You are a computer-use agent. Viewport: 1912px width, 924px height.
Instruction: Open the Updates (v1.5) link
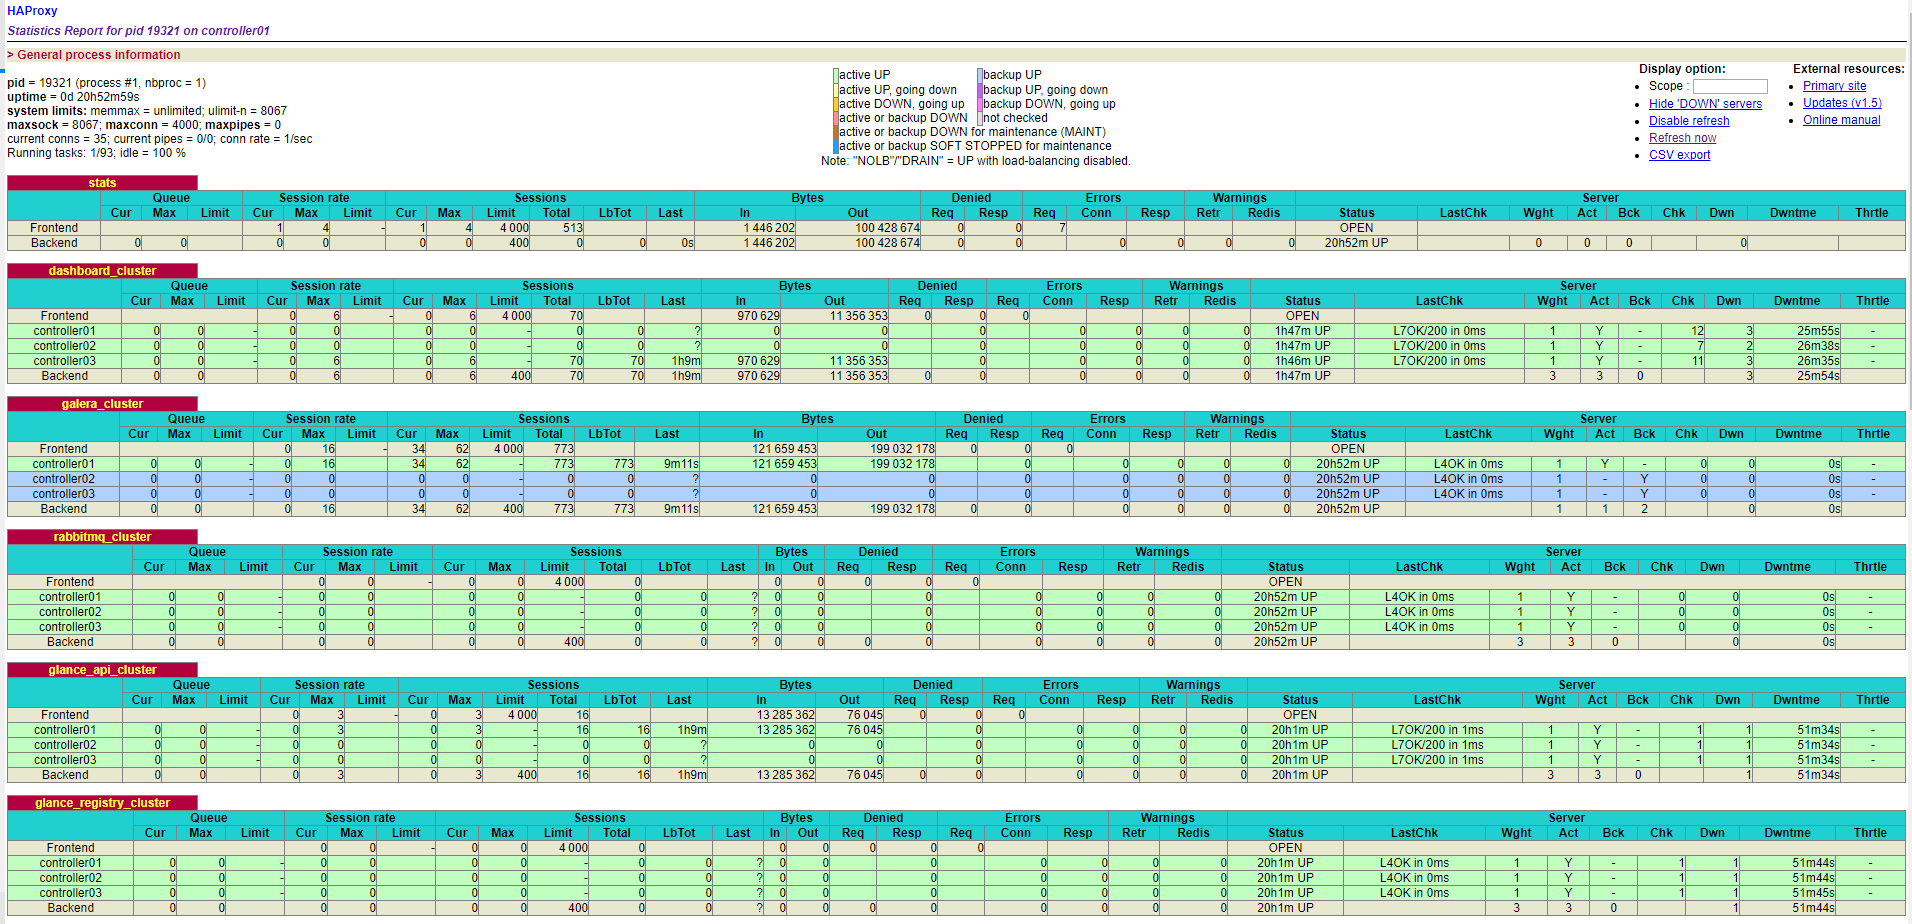[x=1842, y=103]
